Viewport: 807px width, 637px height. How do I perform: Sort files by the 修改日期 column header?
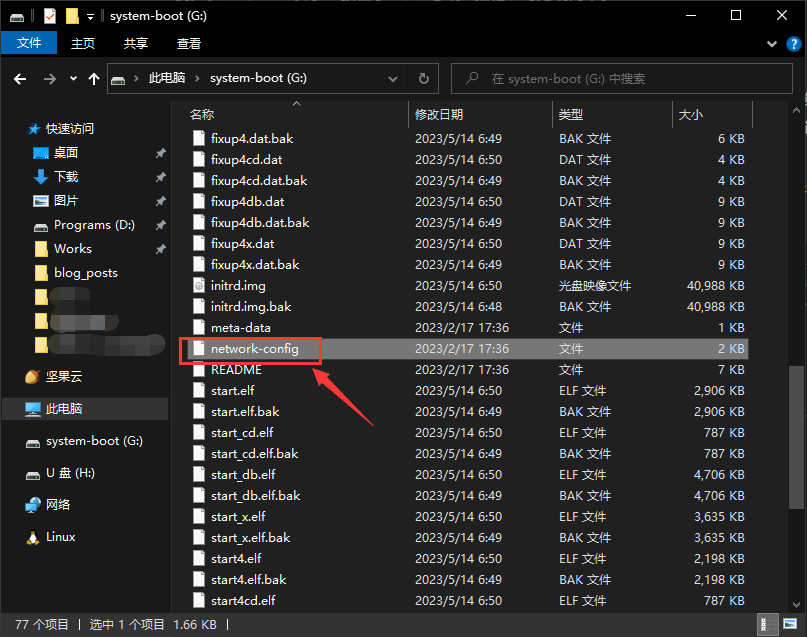[439, 115]
